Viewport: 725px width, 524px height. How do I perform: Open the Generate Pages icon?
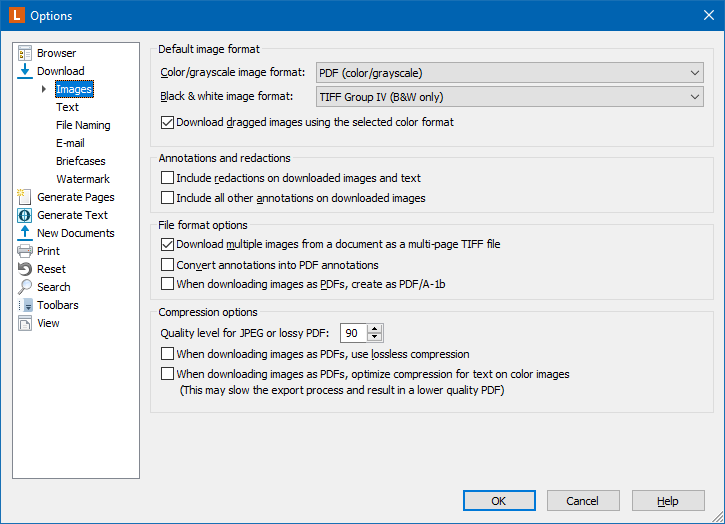tap(25, 197)
